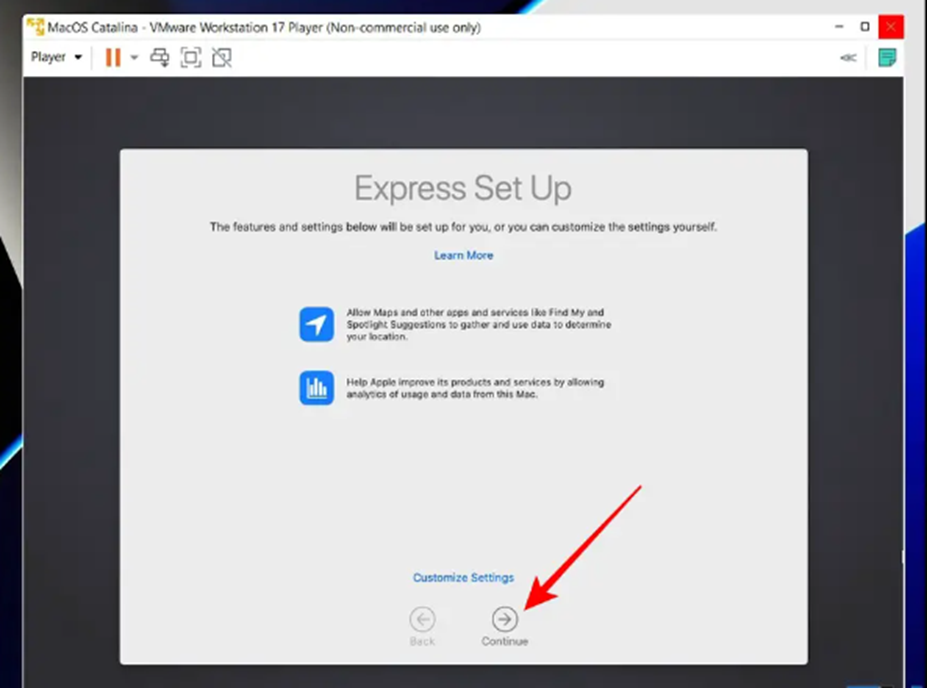Open the Player menu

click(x=56, y=57)
